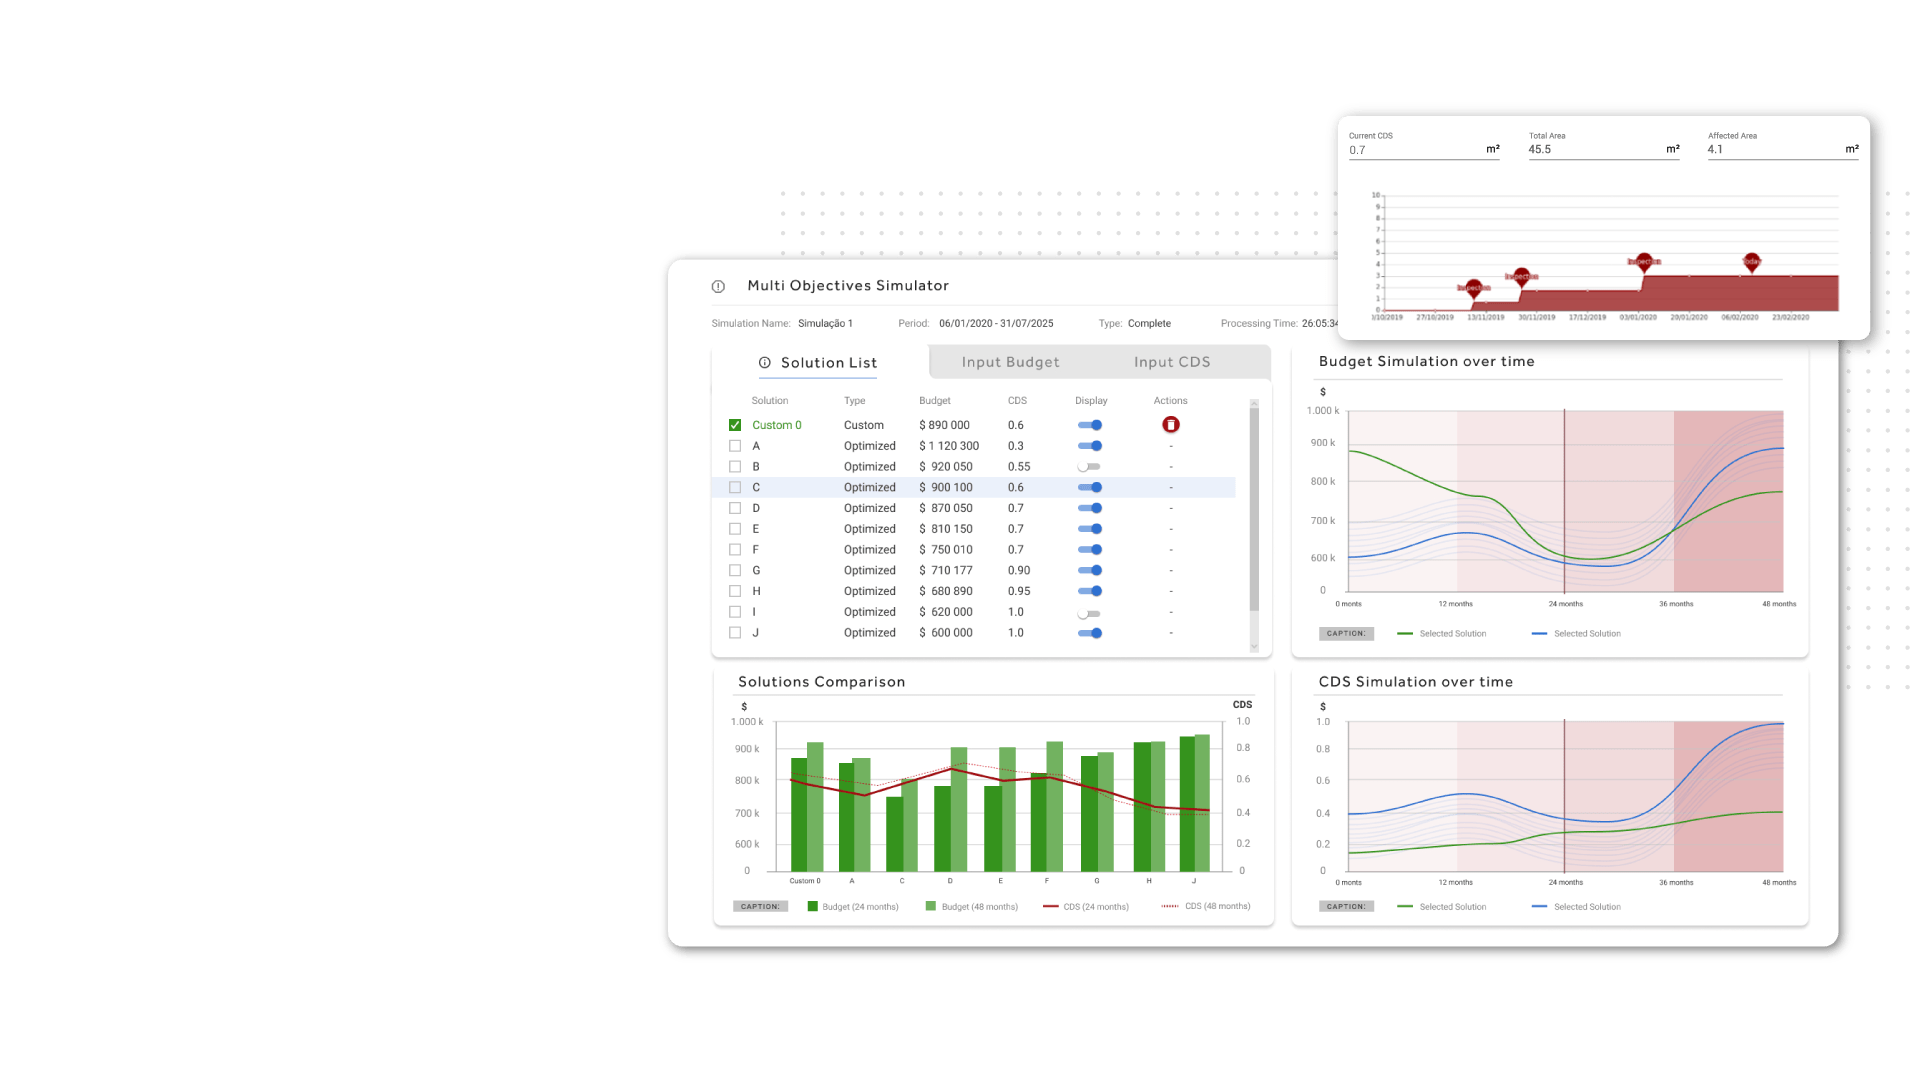
Task: Toggle display switch for solution A
Action: (x=1090, y=445)
